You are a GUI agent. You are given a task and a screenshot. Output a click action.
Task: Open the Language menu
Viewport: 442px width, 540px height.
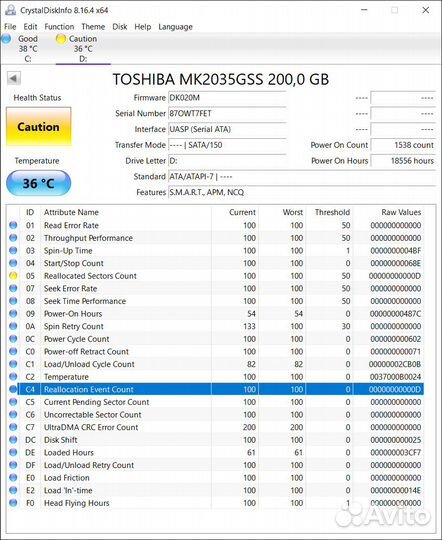pos(175,27)
